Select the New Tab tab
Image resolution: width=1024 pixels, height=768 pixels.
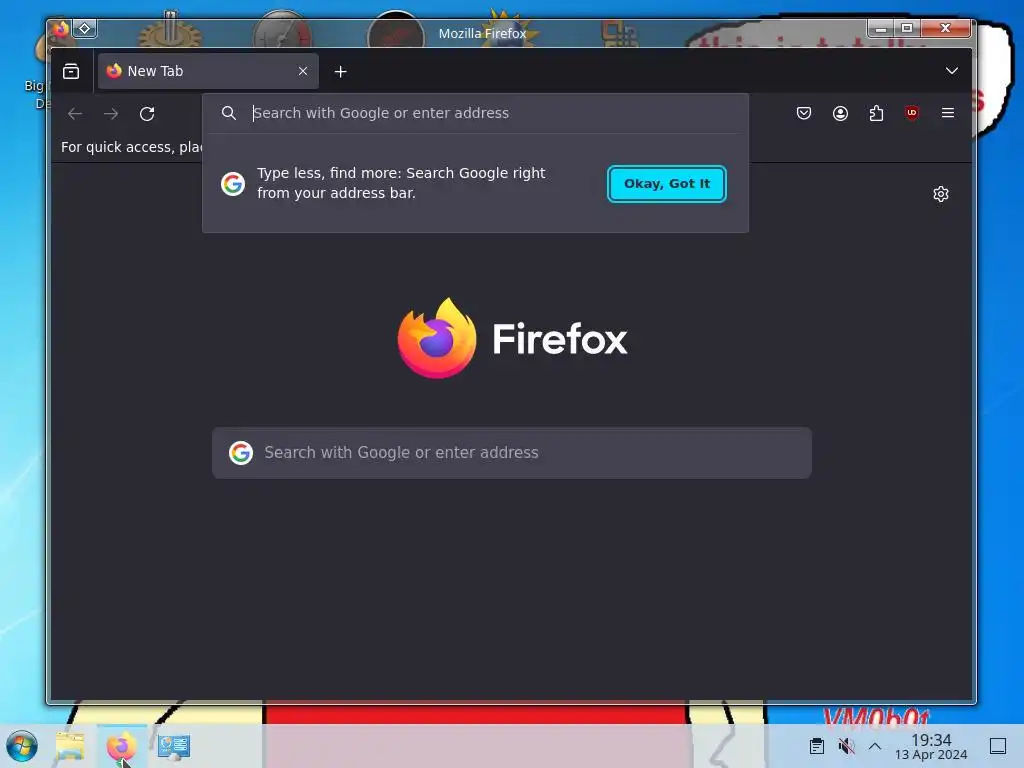(208, 71)
